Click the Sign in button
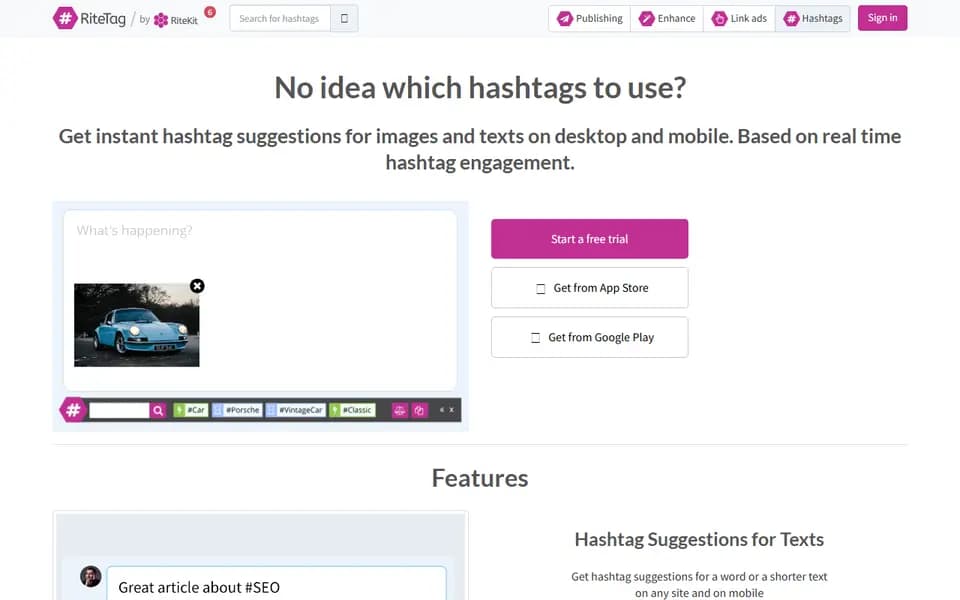 point(882,18)
